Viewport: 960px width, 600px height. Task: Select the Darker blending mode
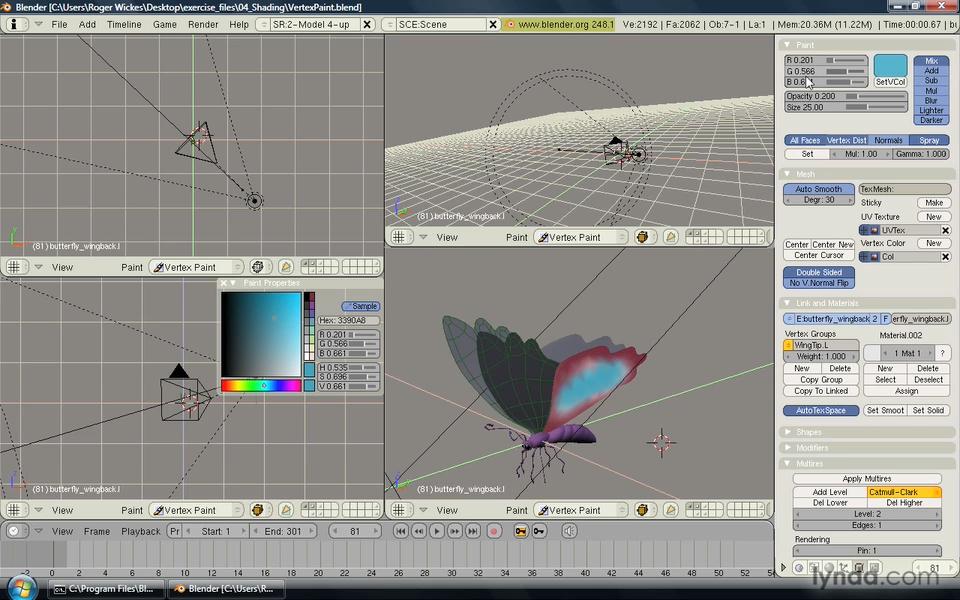tap(931, 120)
